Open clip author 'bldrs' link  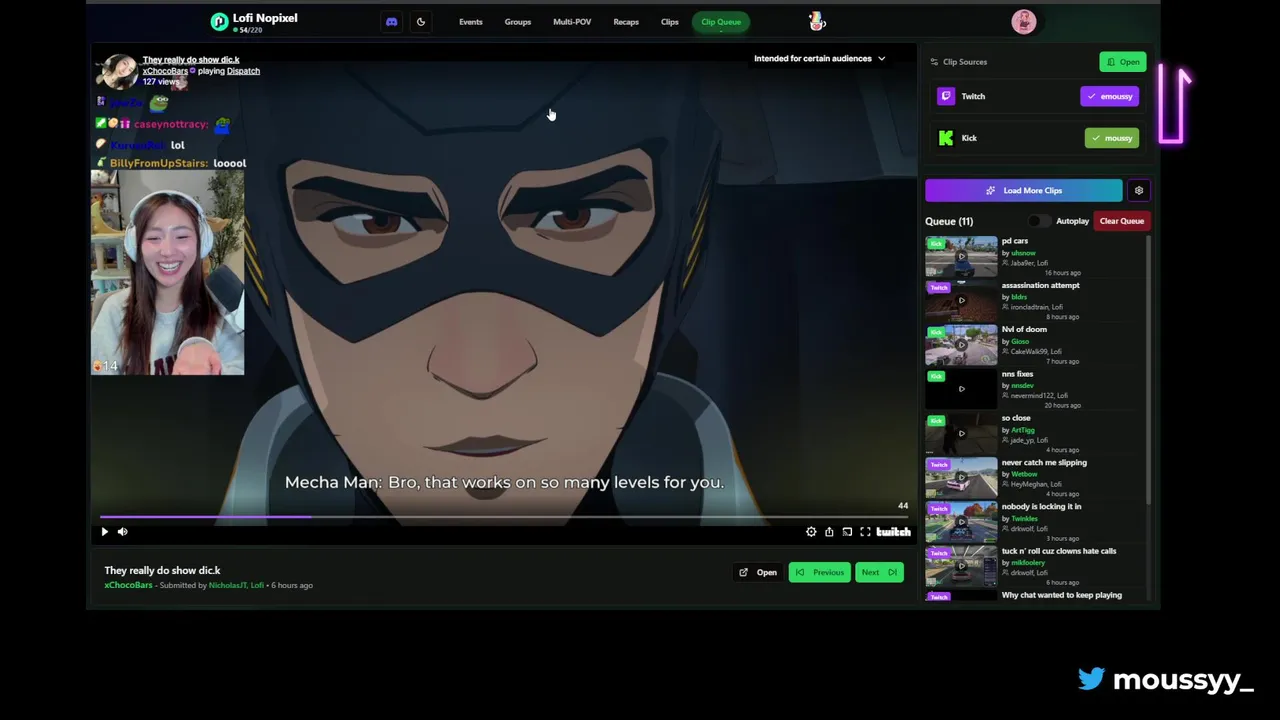click(x=1019, y=297)
